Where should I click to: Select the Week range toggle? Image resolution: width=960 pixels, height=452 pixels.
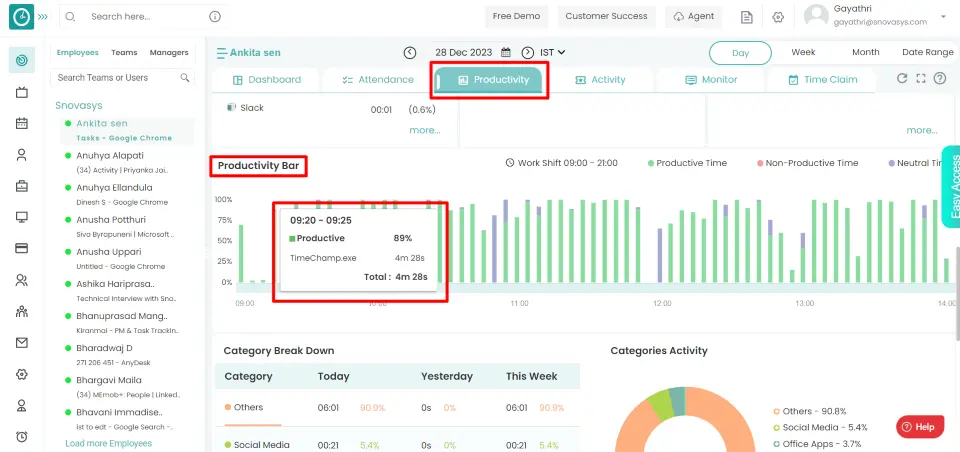[803, 53]
